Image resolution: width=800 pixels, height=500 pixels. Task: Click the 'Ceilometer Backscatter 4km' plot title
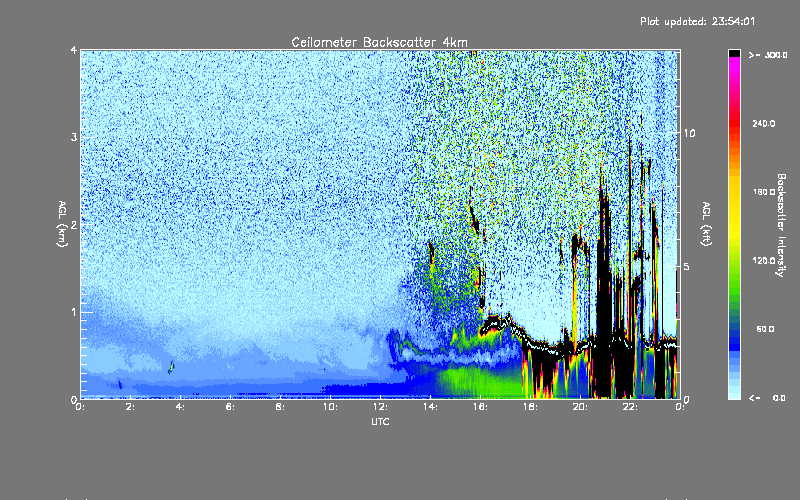pos(379,42)
